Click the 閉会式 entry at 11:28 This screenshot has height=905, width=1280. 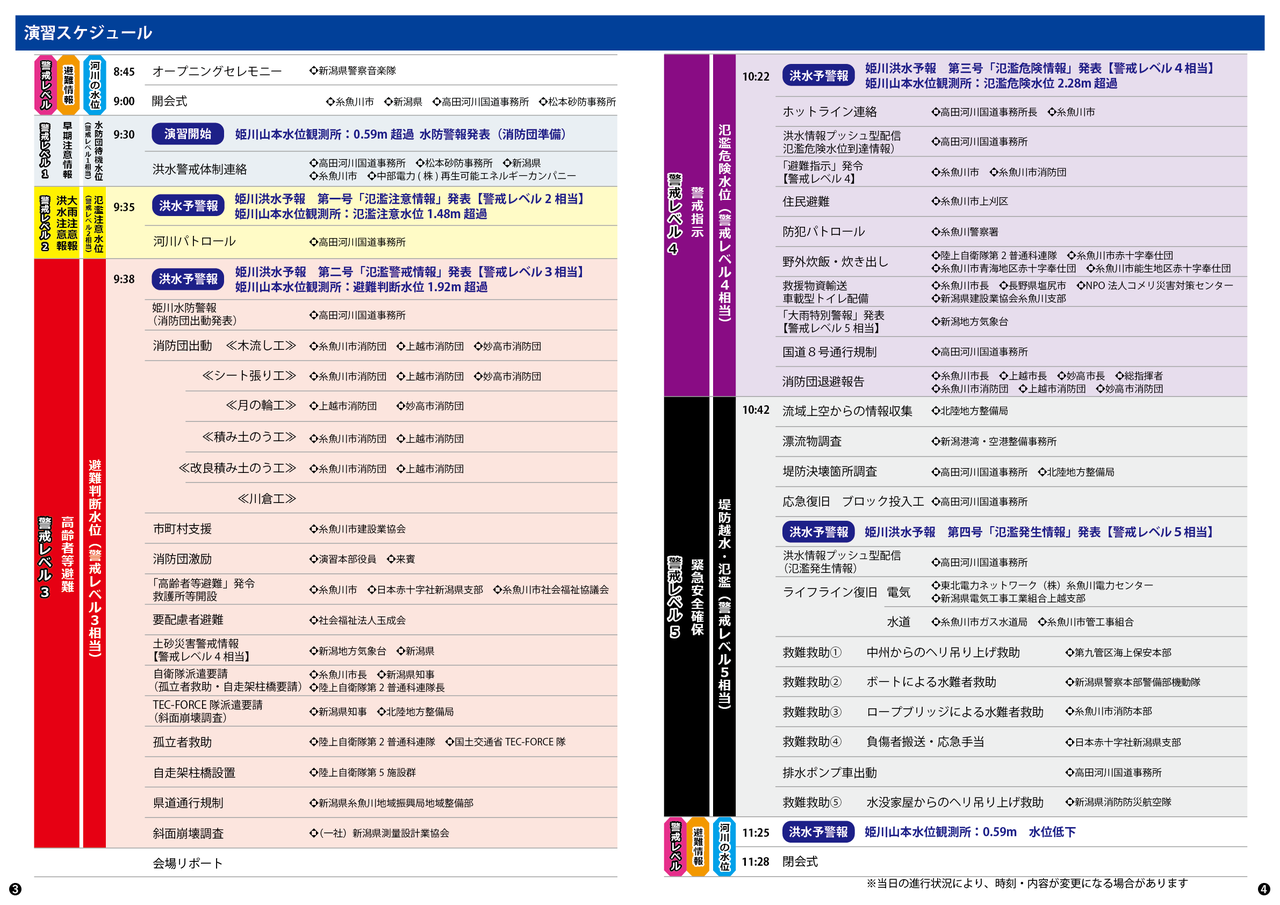click(x=800, y=861)
